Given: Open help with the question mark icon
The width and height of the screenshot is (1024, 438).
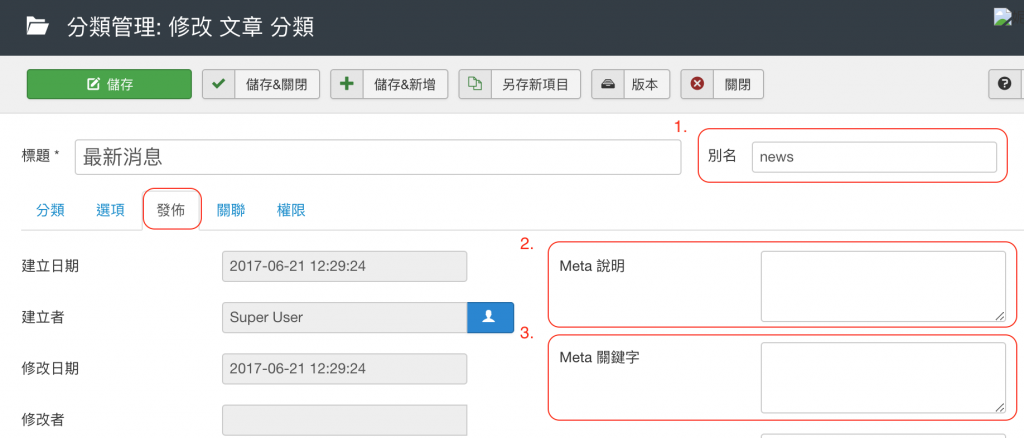Looking at the screenshot, I should (x=1004, y=85).
